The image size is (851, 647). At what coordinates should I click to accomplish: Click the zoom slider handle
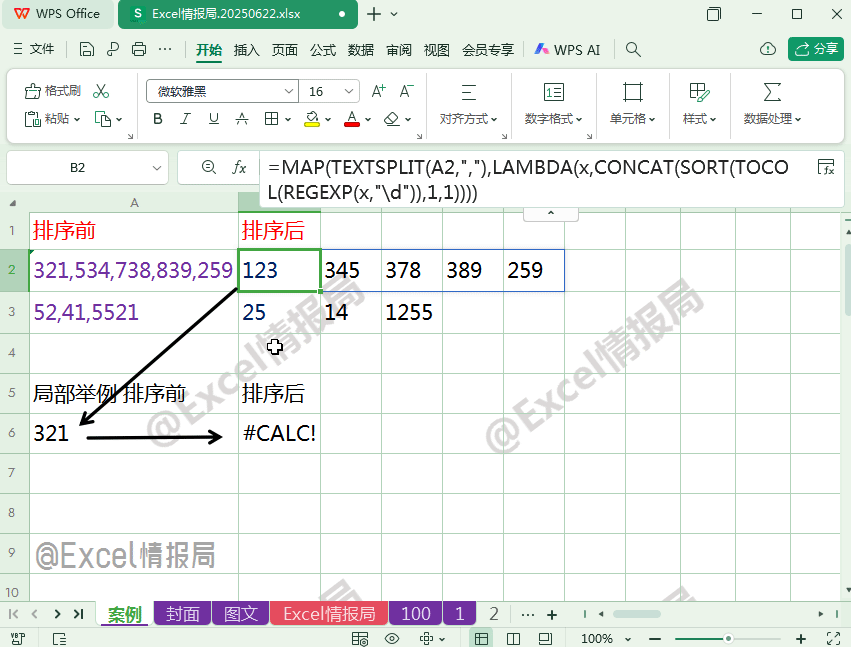tap(728, 638)
